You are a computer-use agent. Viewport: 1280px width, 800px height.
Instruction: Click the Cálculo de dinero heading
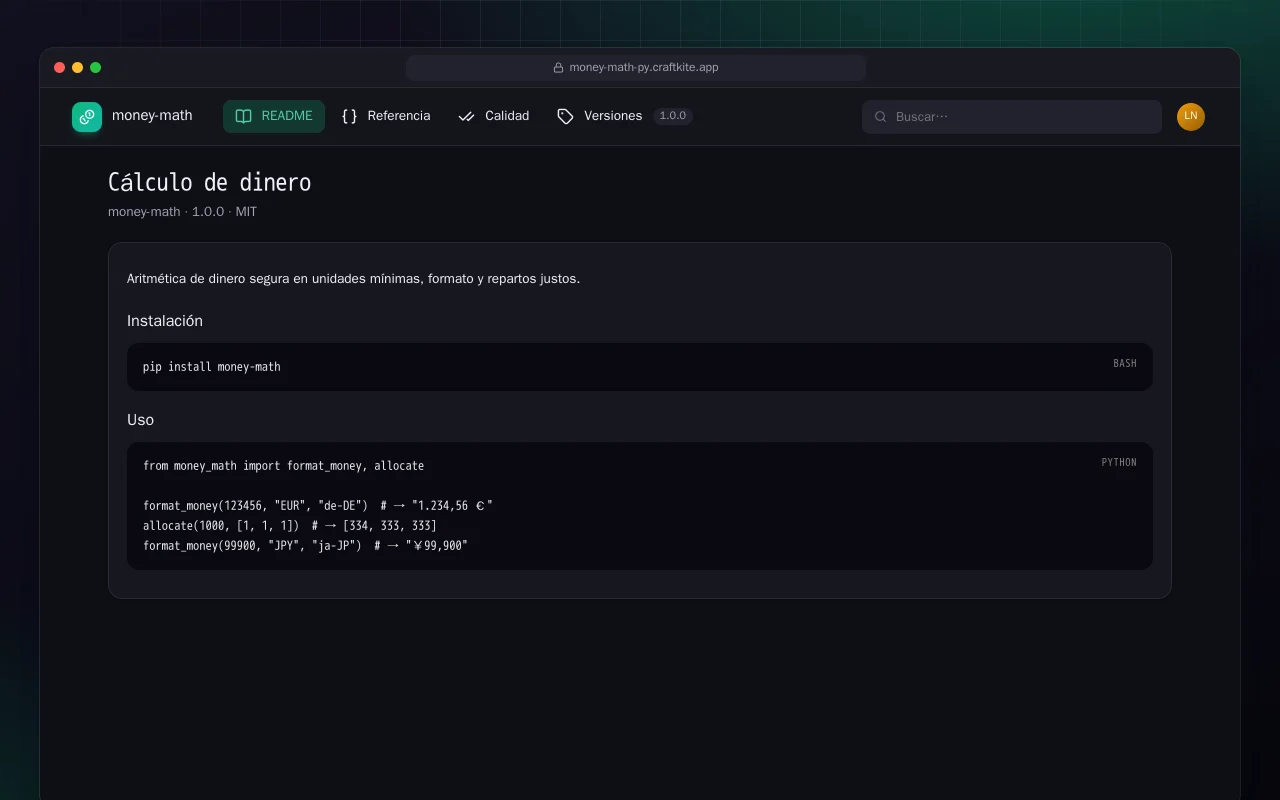pos(209,183)
